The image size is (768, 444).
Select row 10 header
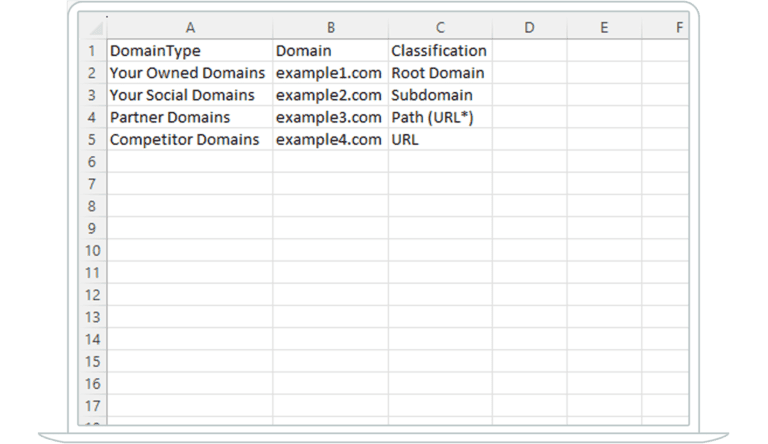tap(92, 250)
